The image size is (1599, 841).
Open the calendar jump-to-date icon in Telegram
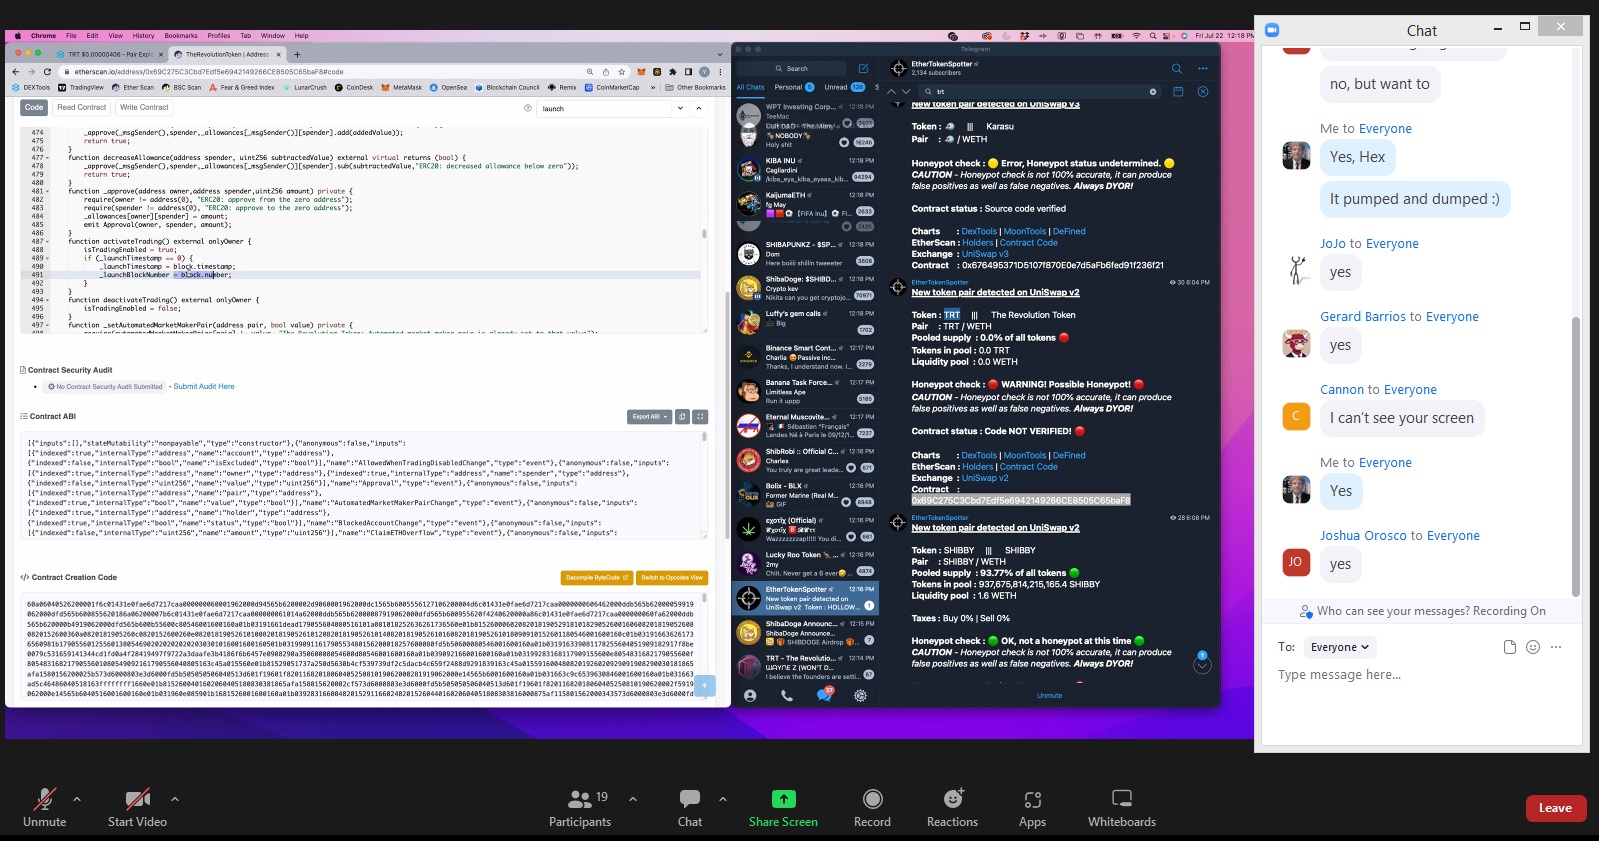coord(1178,91)
